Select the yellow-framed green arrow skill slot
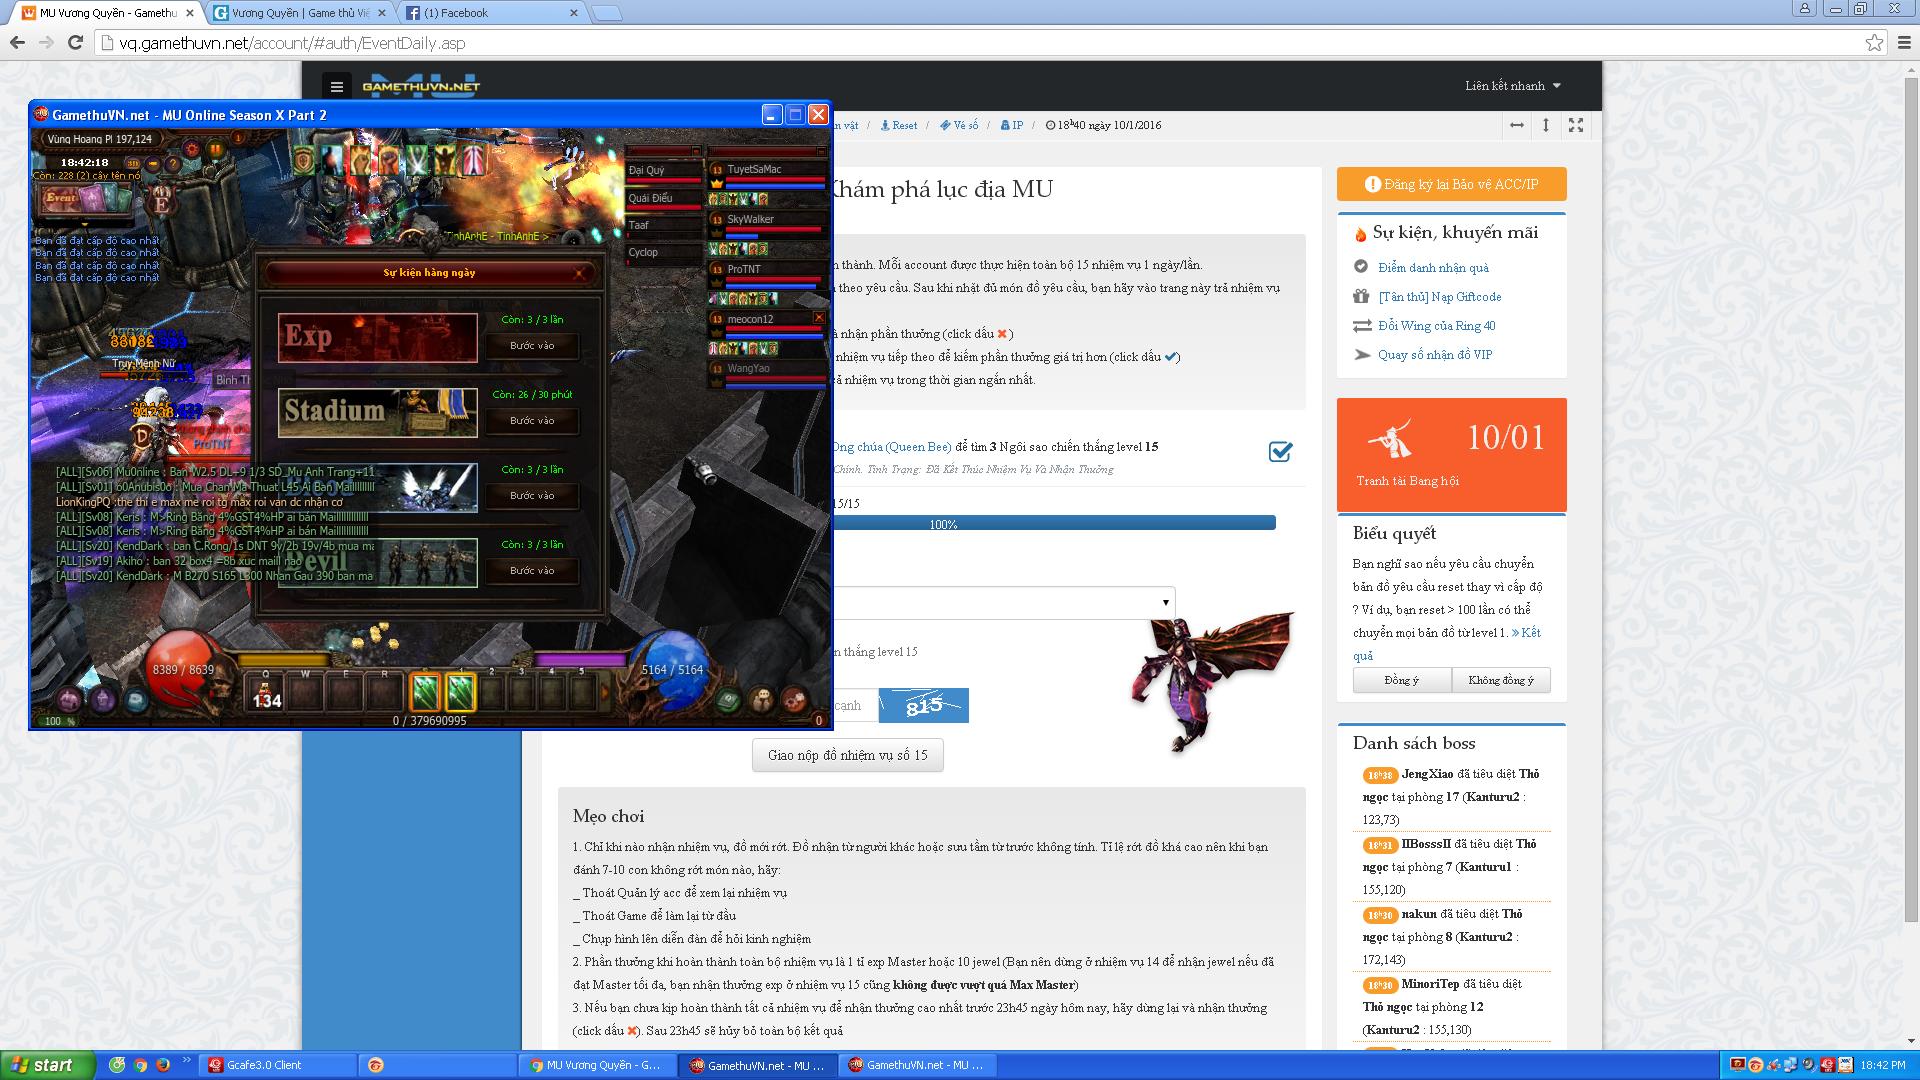 coord(460,692)
